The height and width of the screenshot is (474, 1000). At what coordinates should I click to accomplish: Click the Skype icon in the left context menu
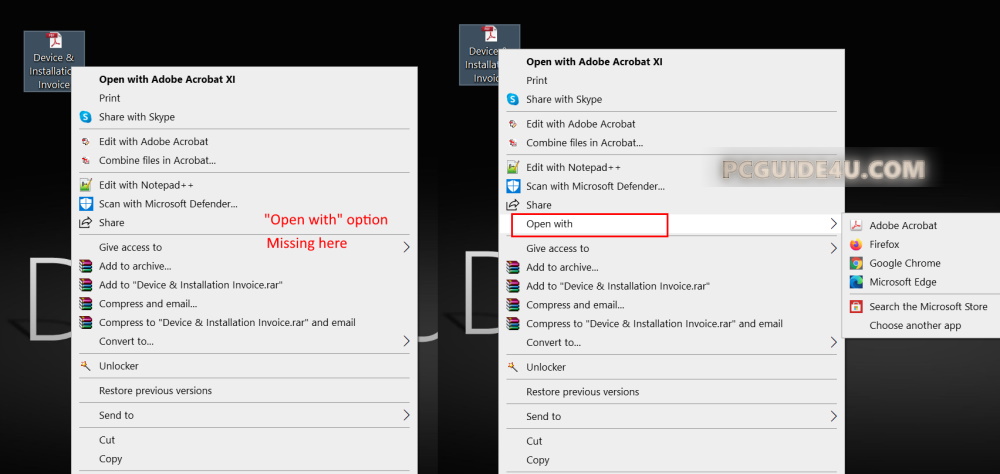[86, 117]
